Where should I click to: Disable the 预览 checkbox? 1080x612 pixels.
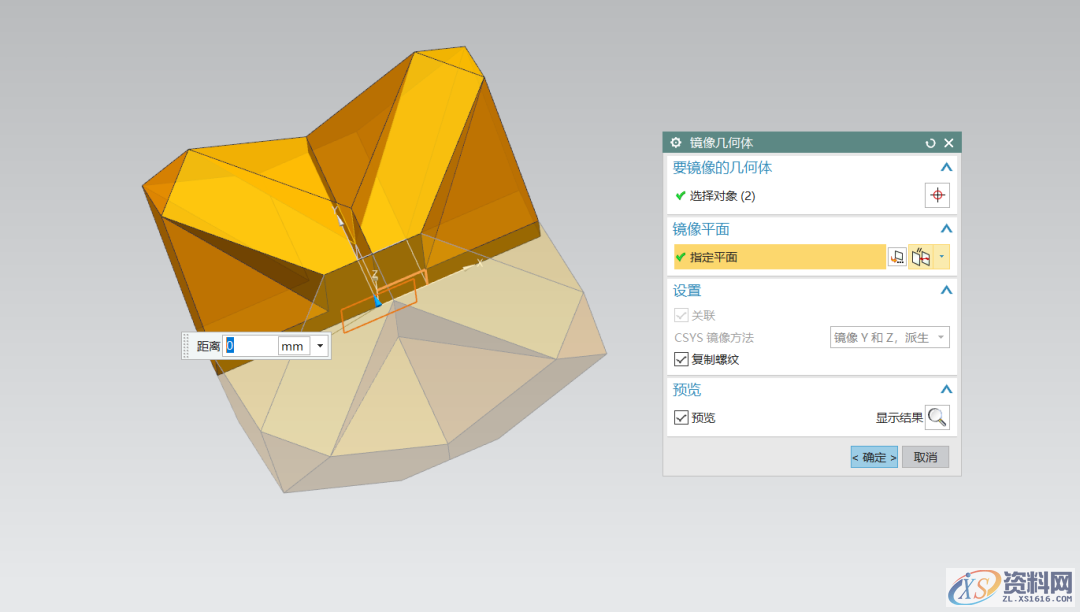tap(681, 417)
